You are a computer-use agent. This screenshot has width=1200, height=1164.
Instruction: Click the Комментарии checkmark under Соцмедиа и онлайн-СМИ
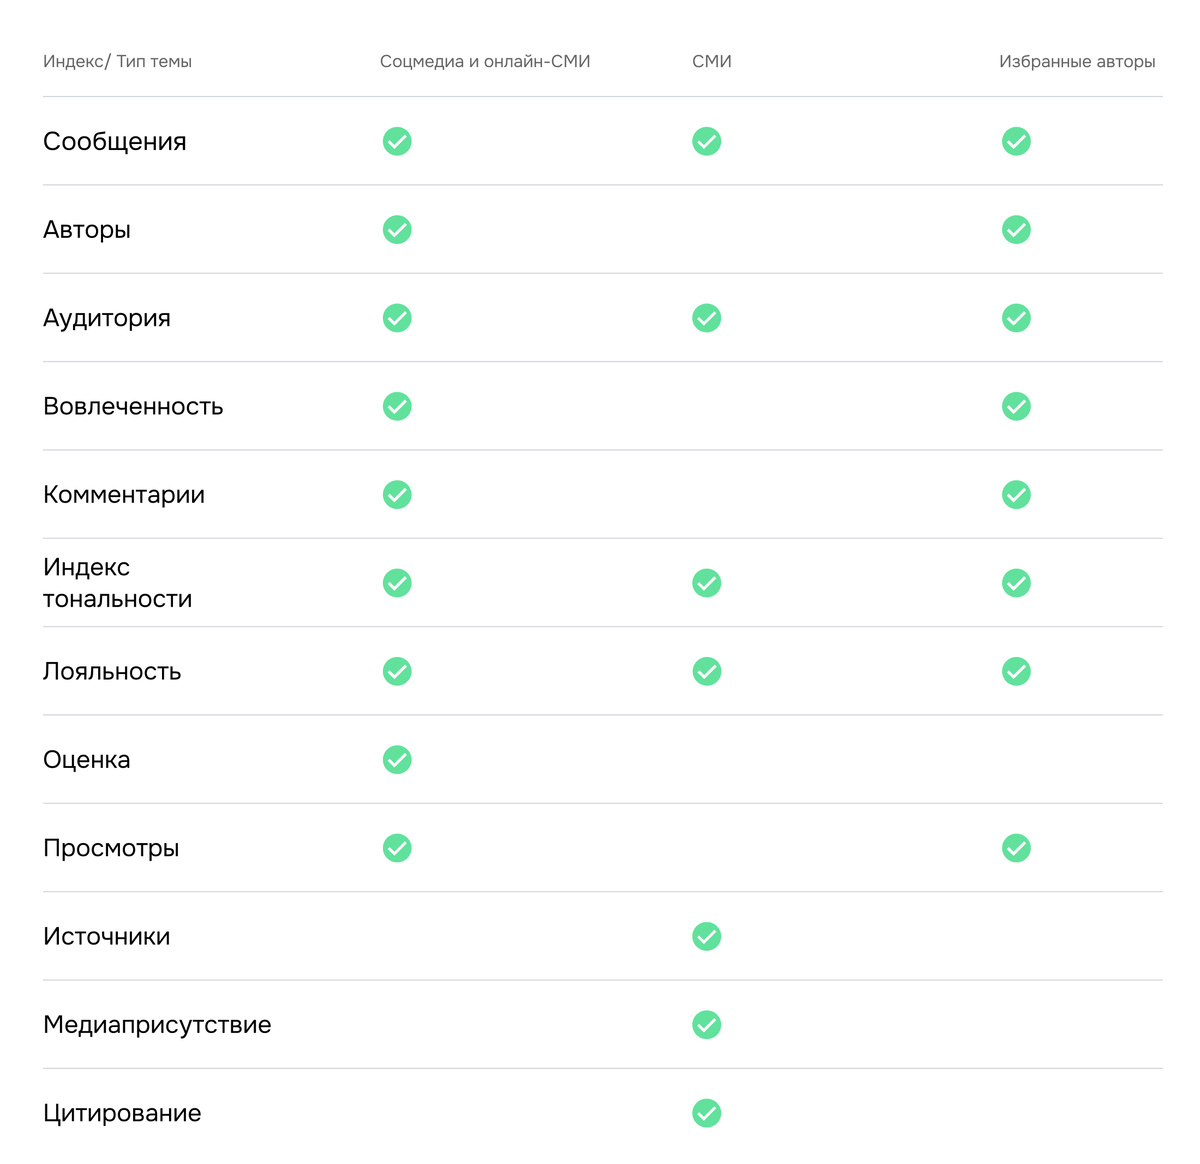coord(397,495)
